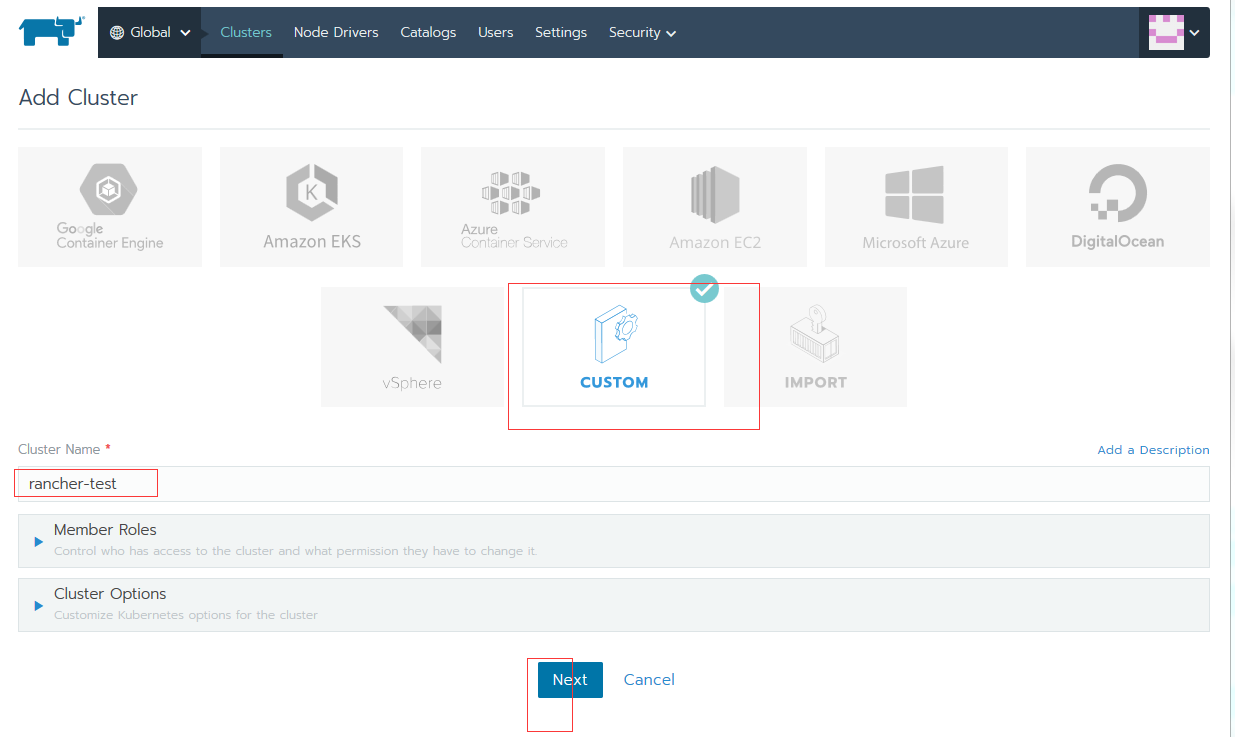Click the Cluster Name input field
This screenshot has width=1235, height=737.
click(x=614, y=484)
